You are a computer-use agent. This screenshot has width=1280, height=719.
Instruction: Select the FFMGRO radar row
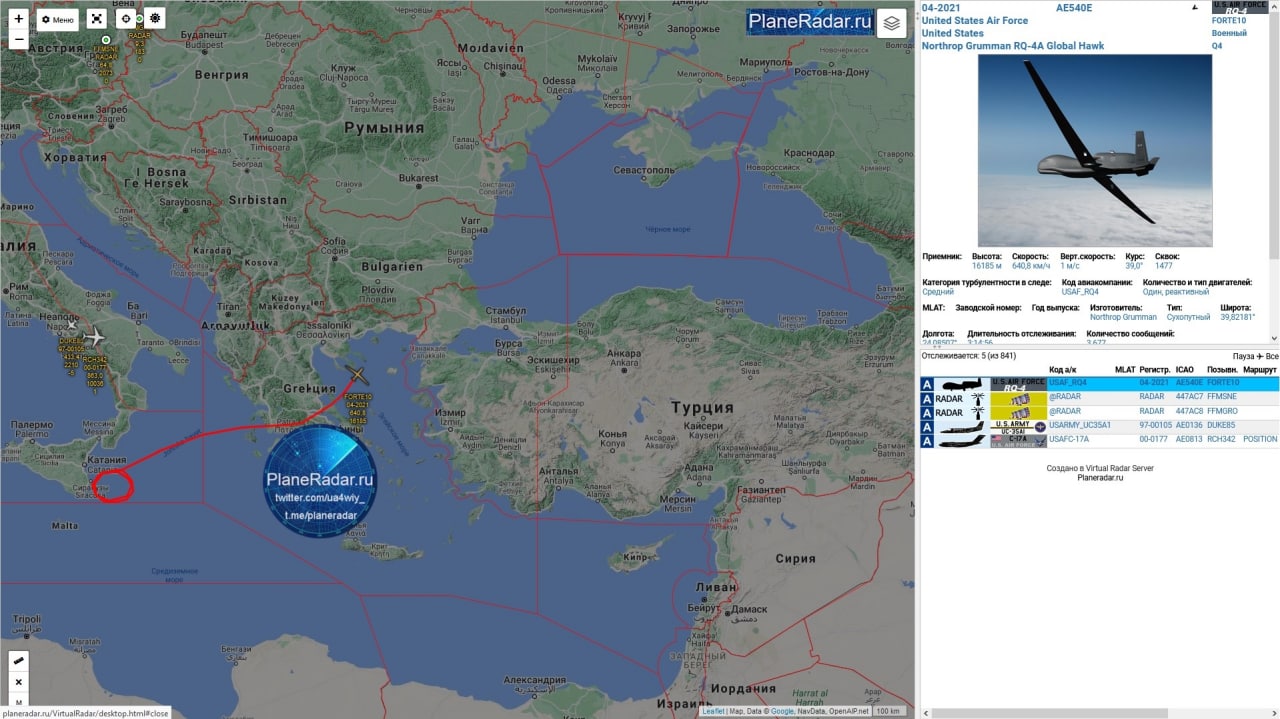1099,411
